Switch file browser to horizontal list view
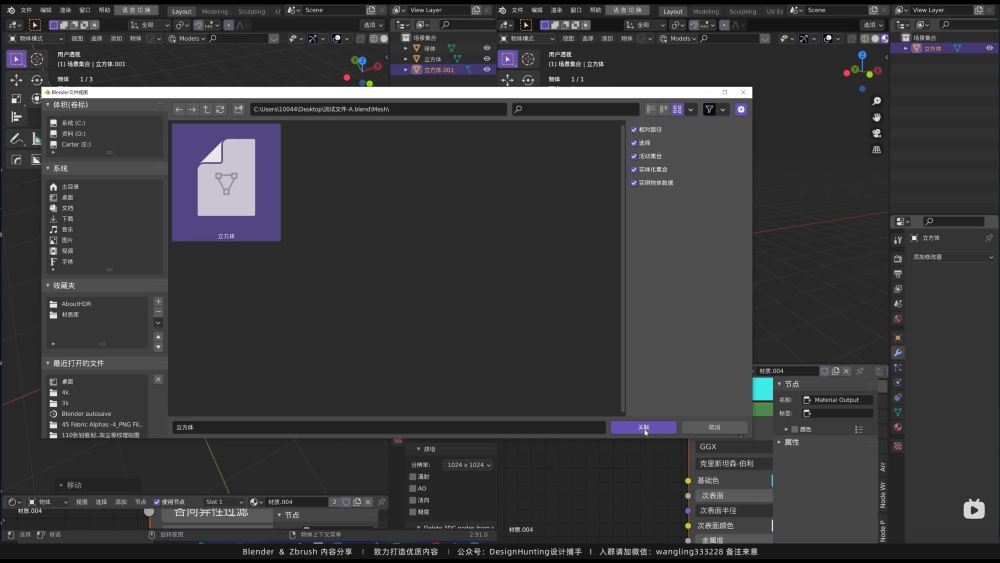Screen dimensions: 1000x563 (664, 110)
